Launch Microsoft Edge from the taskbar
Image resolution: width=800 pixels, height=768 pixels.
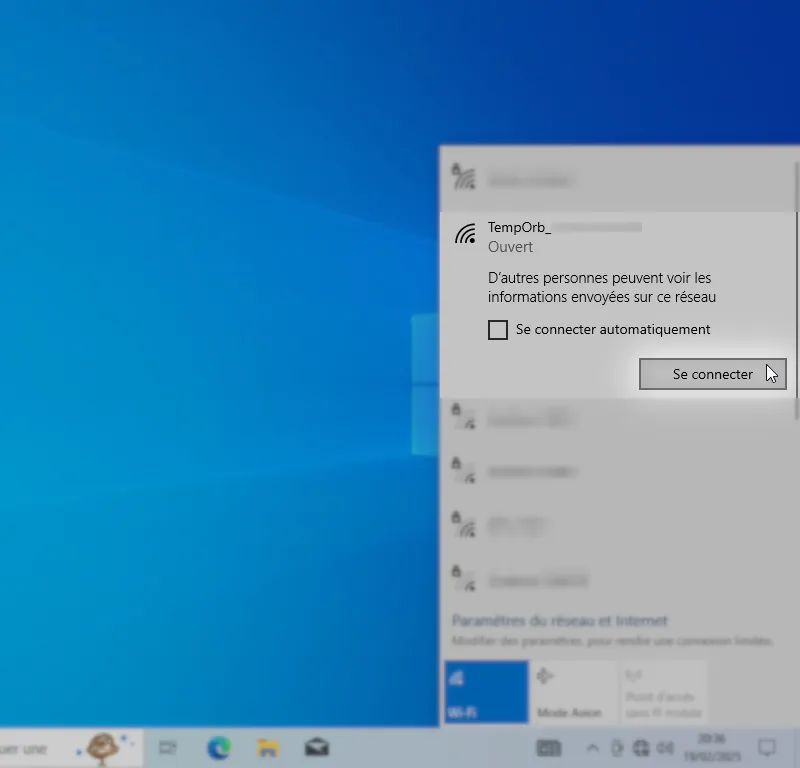219,748
